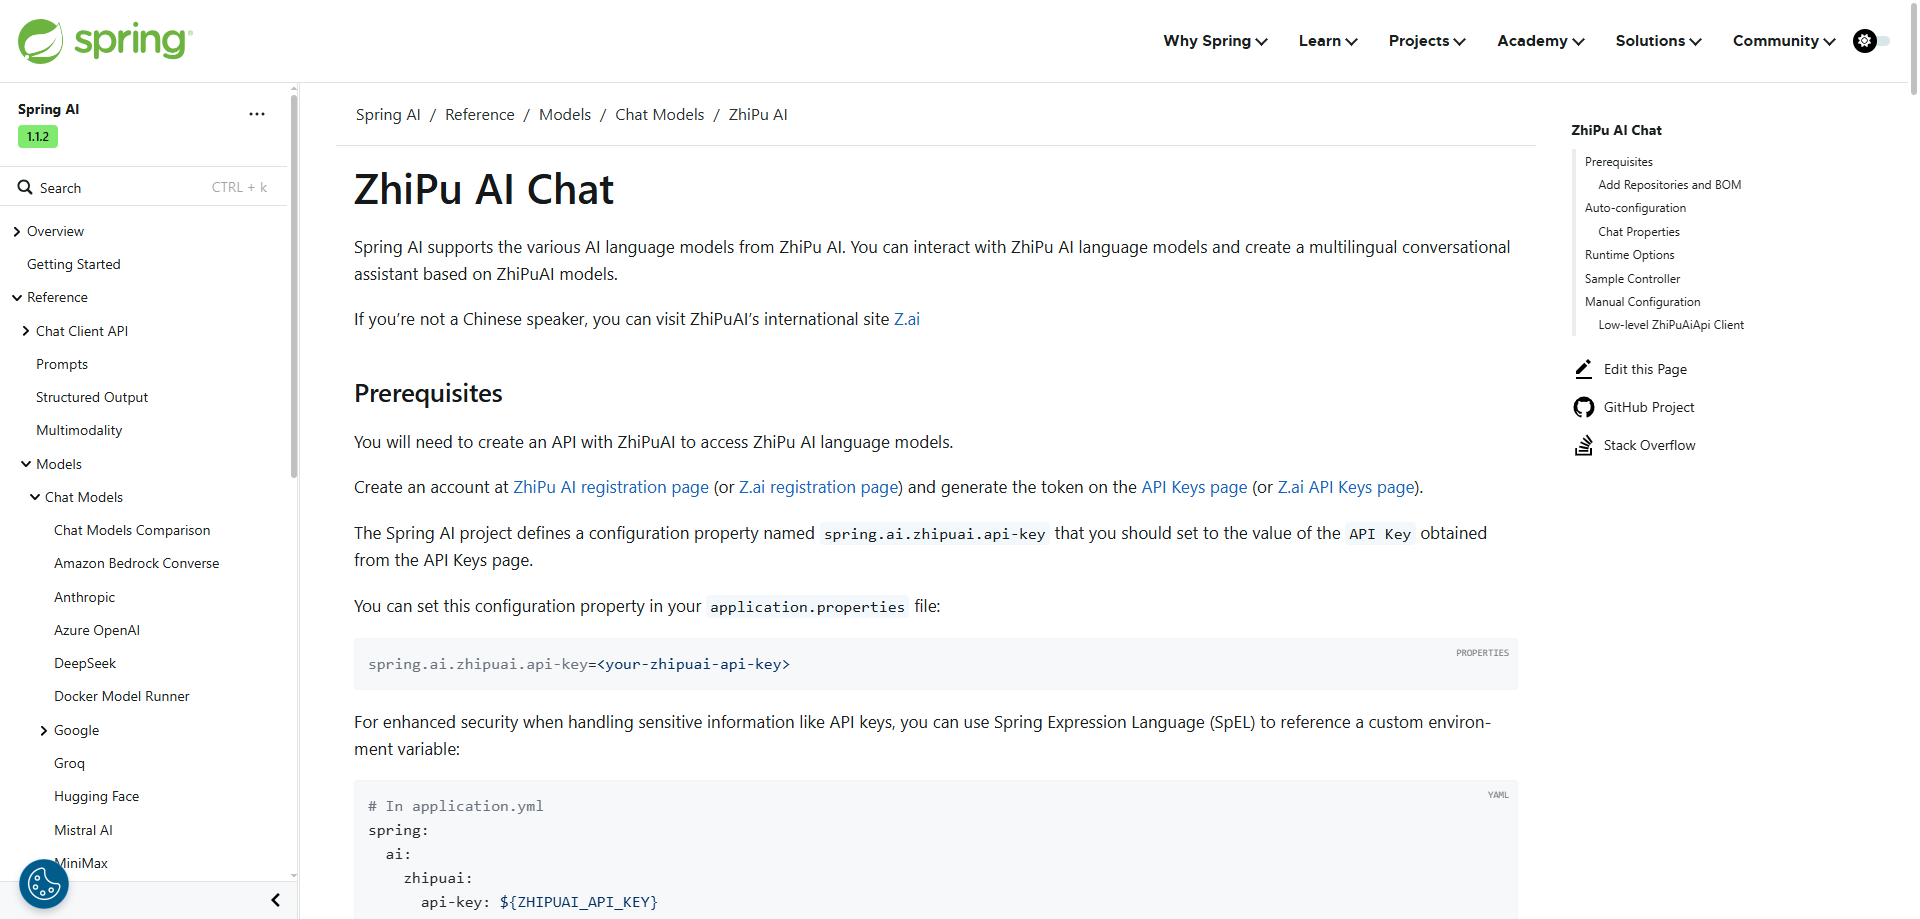Collapse the Models tree section
The width and height of the screenshot is (1920, 919).
pyautogui.click(x=26, y=464)
